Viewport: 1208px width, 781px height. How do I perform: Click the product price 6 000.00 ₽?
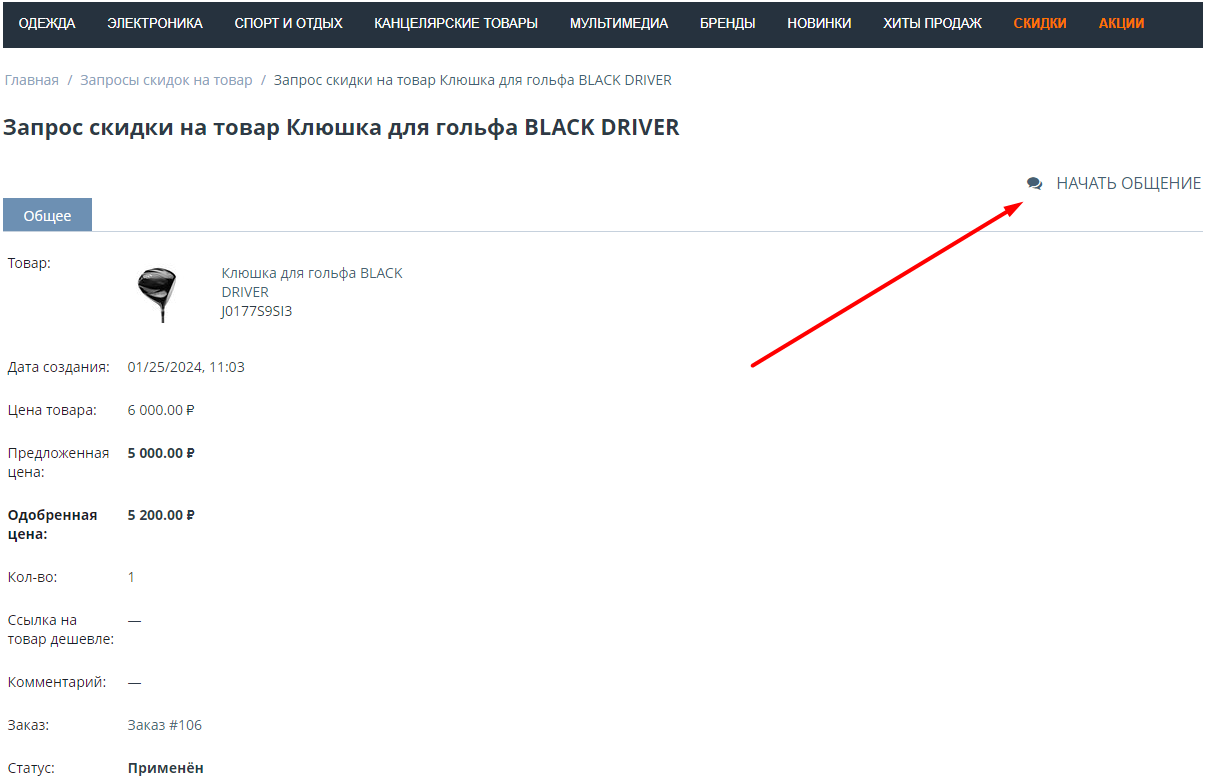pyautogui.click(x=161, y=410)
